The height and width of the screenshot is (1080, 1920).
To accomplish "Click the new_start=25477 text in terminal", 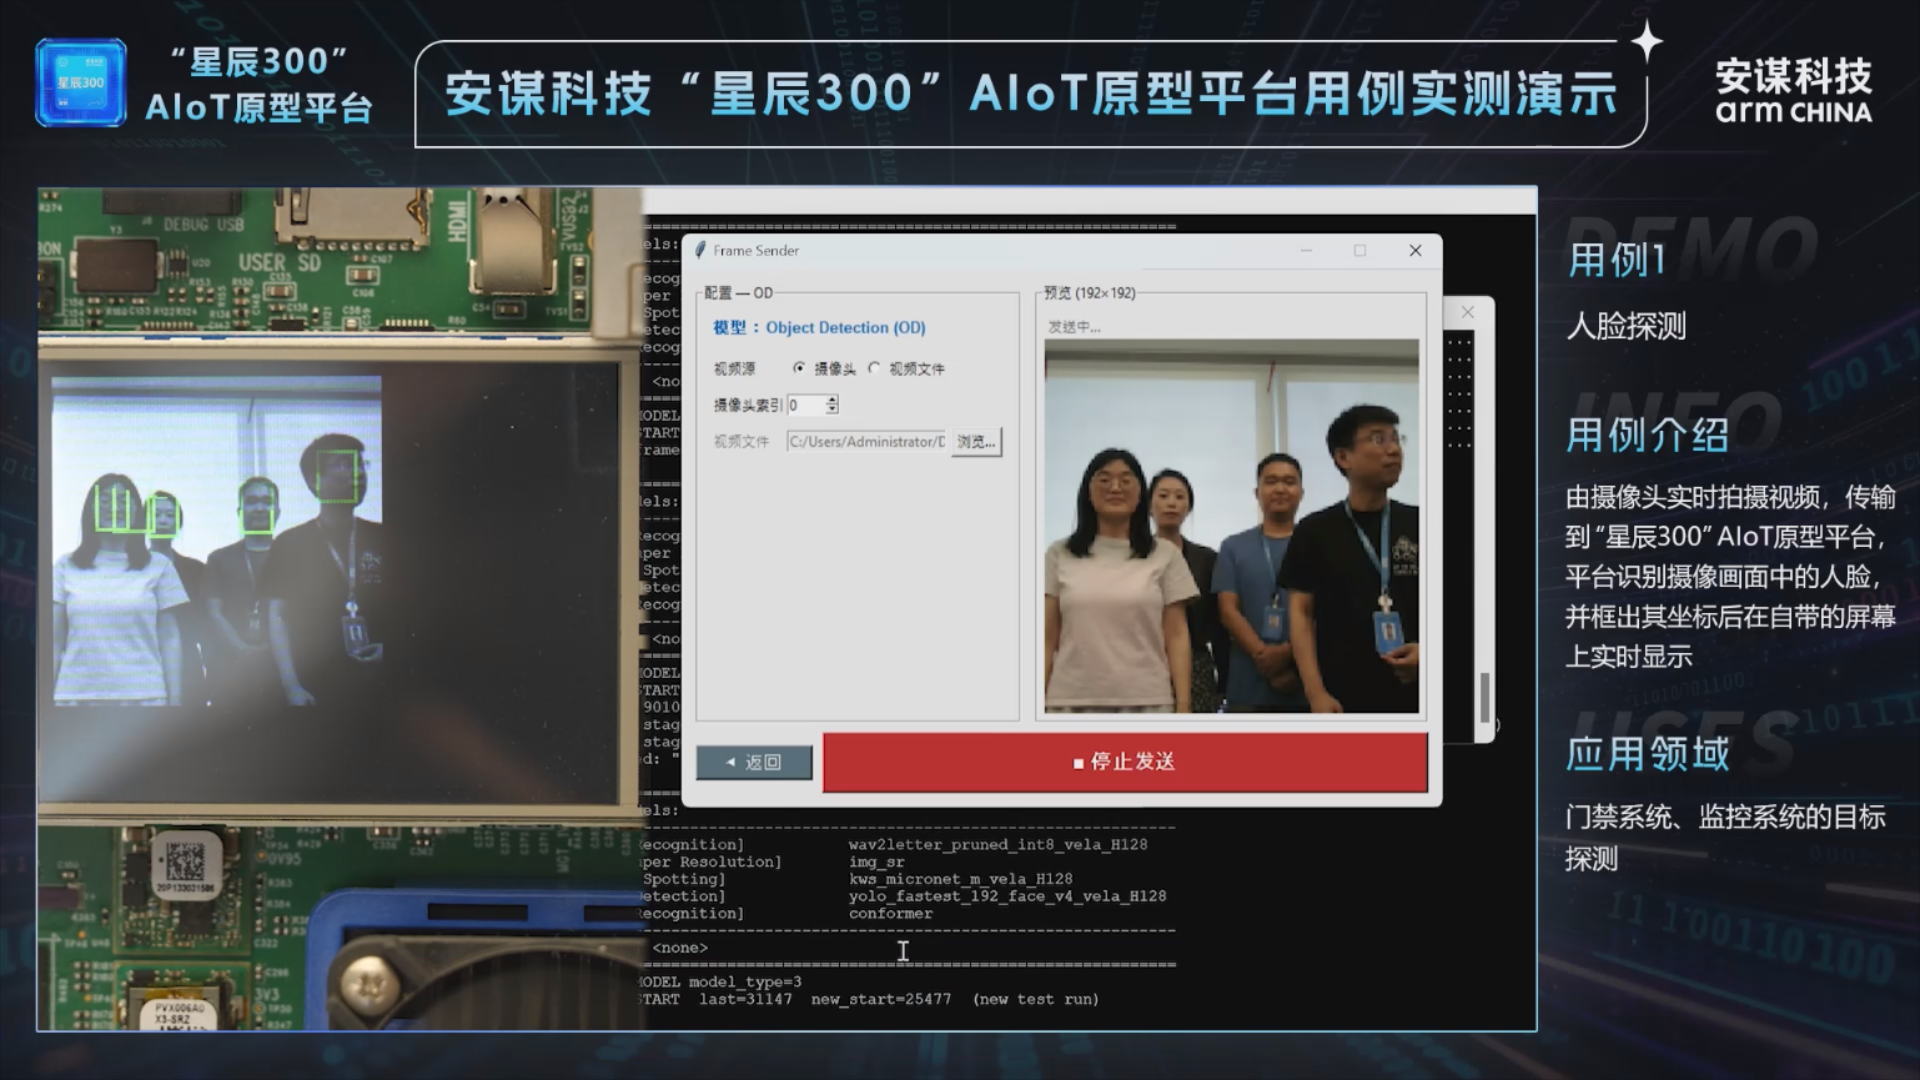I will pos(881,999).
